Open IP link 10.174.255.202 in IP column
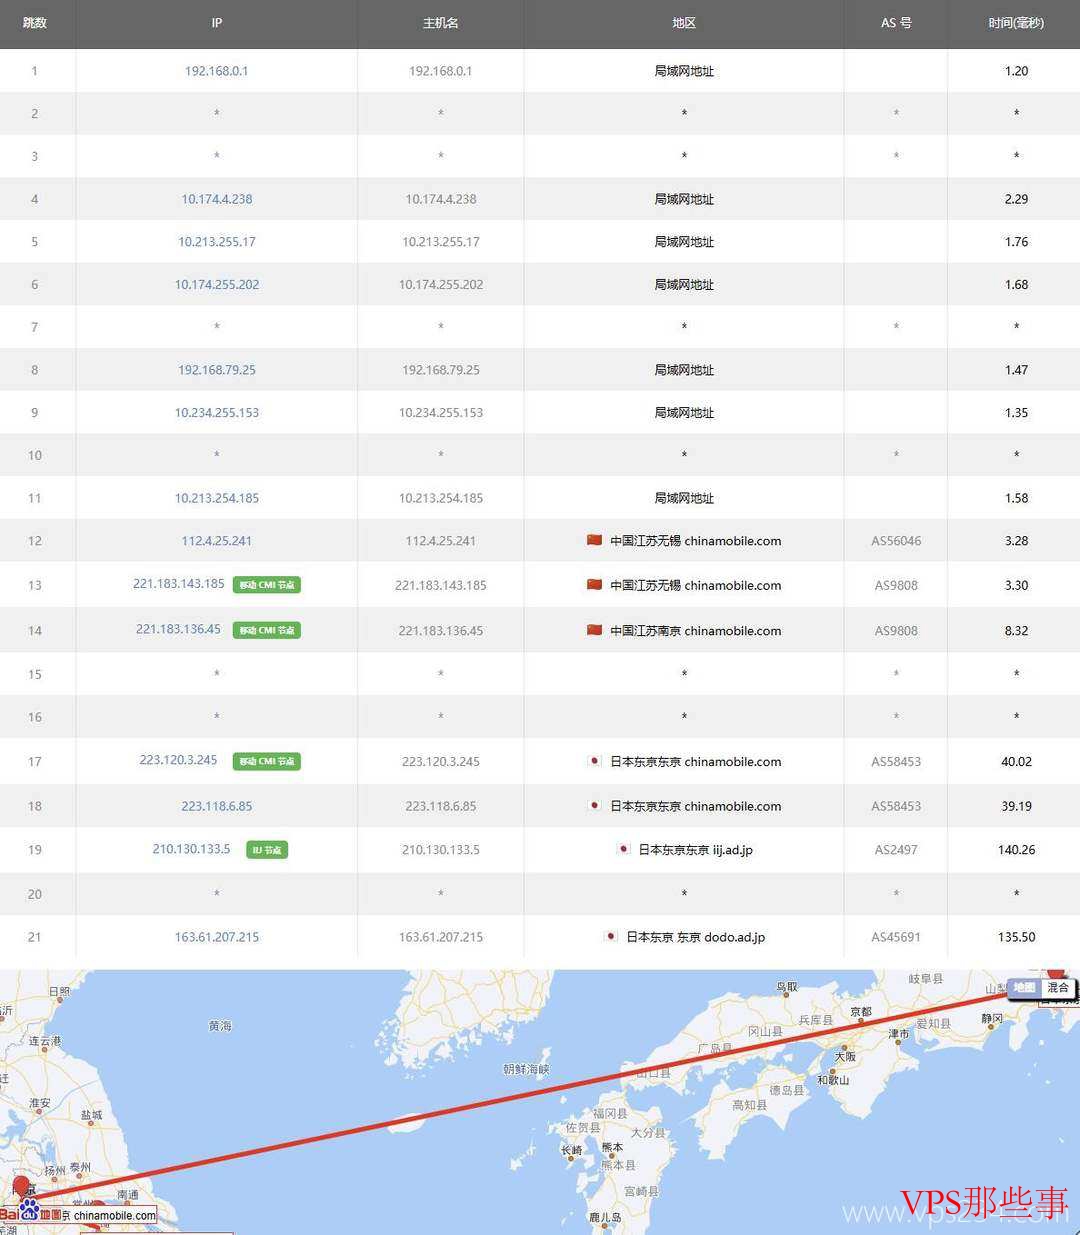1080x1235 pixels. coord(217,284)
